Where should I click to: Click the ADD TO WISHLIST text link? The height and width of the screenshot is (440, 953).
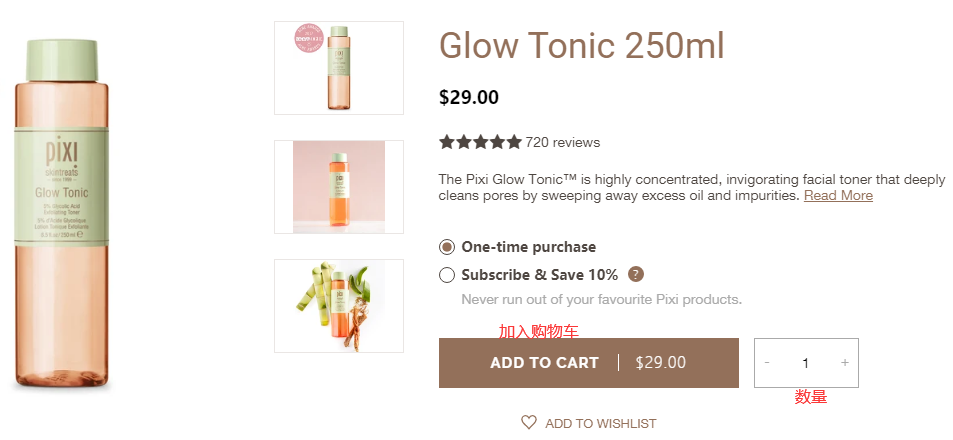600,424
